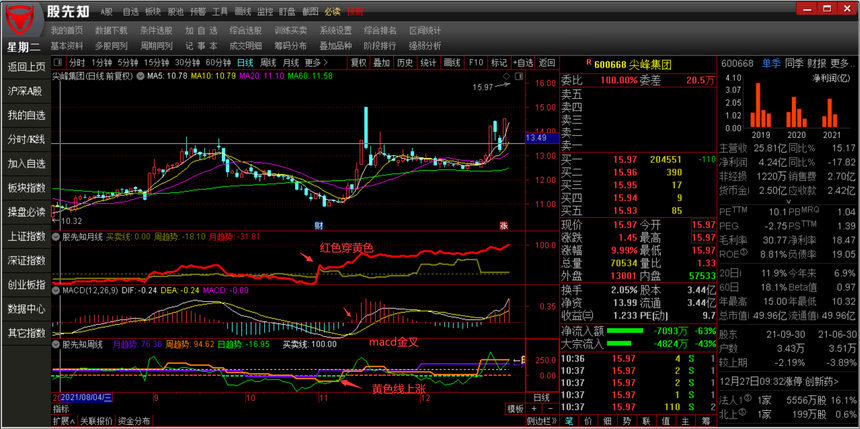This screenshot has height=429, width=860.
Task: Click the 复权 button
Action: tap(358, 63)
